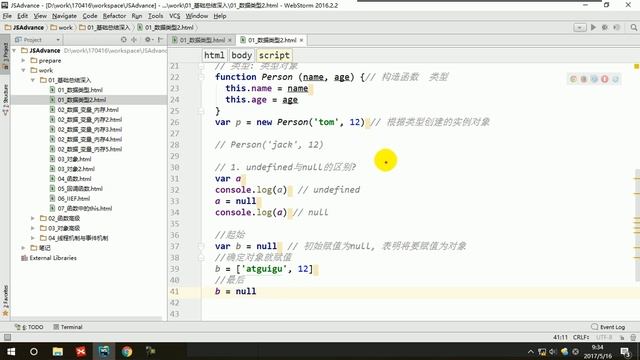This screenshot has height=360, width=640.
Task: Click scroll from source target icon
Action: [124, 40]
